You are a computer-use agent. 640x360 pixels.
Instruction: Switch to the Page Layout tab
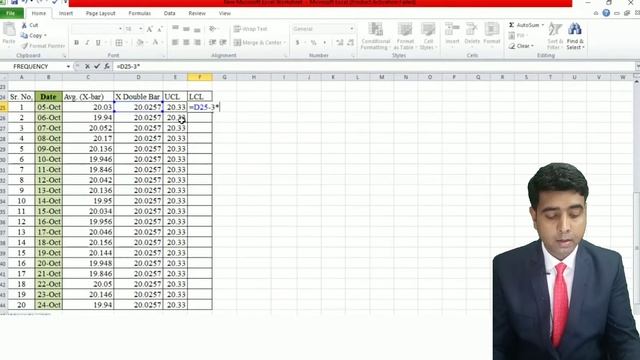(100, 13)
